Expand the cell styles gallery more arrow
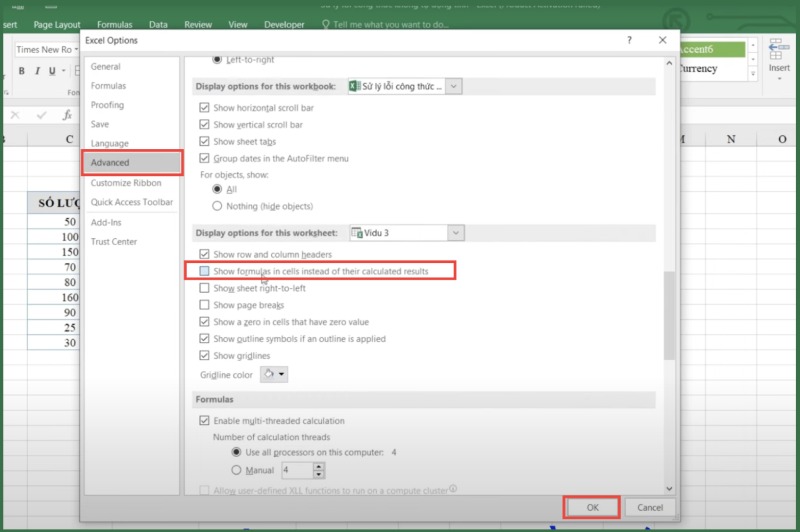 (753, 73)
